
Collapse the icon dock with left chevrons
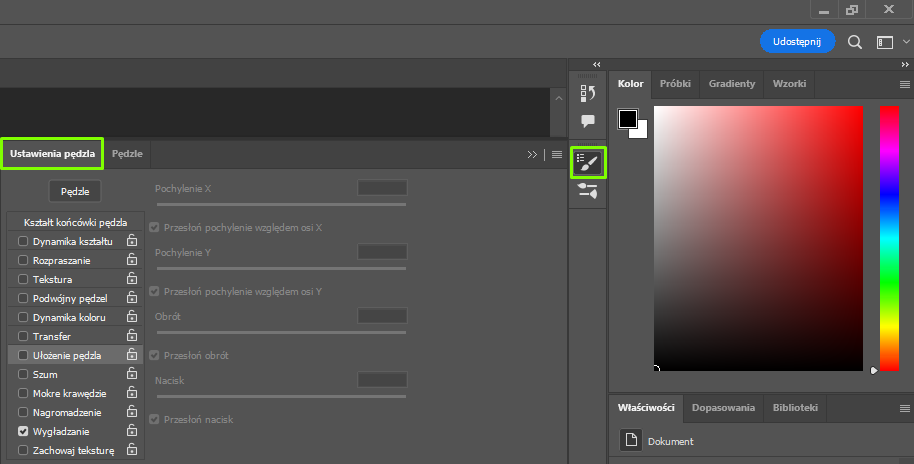coord(596,65)
